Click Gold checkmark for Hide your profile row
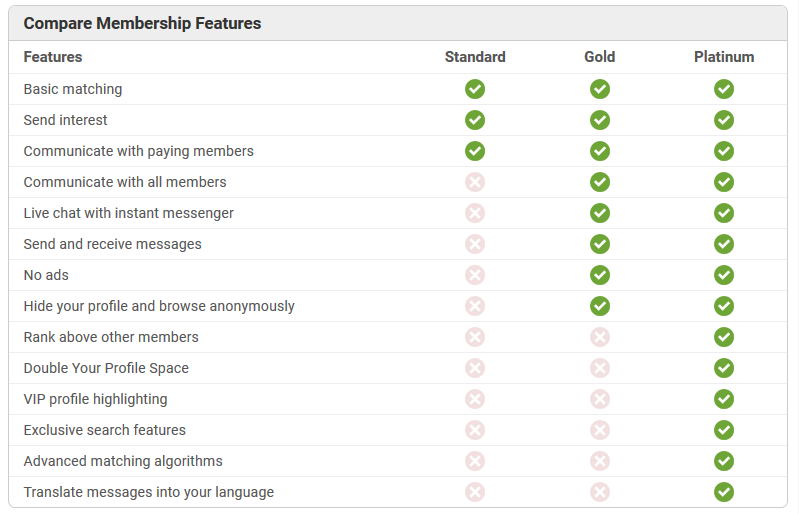The image size is (799, 514). pos(600,306)
